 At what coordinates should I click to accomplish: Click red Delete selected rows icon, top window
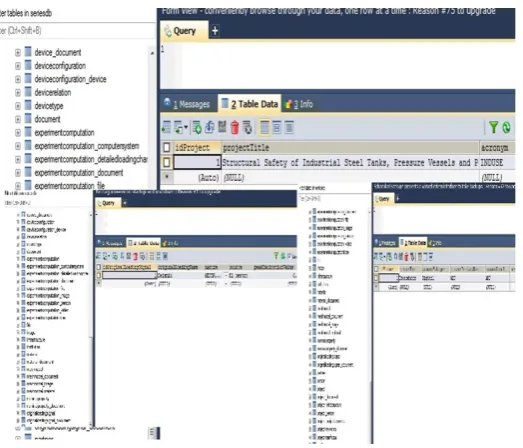click(235, 127)
